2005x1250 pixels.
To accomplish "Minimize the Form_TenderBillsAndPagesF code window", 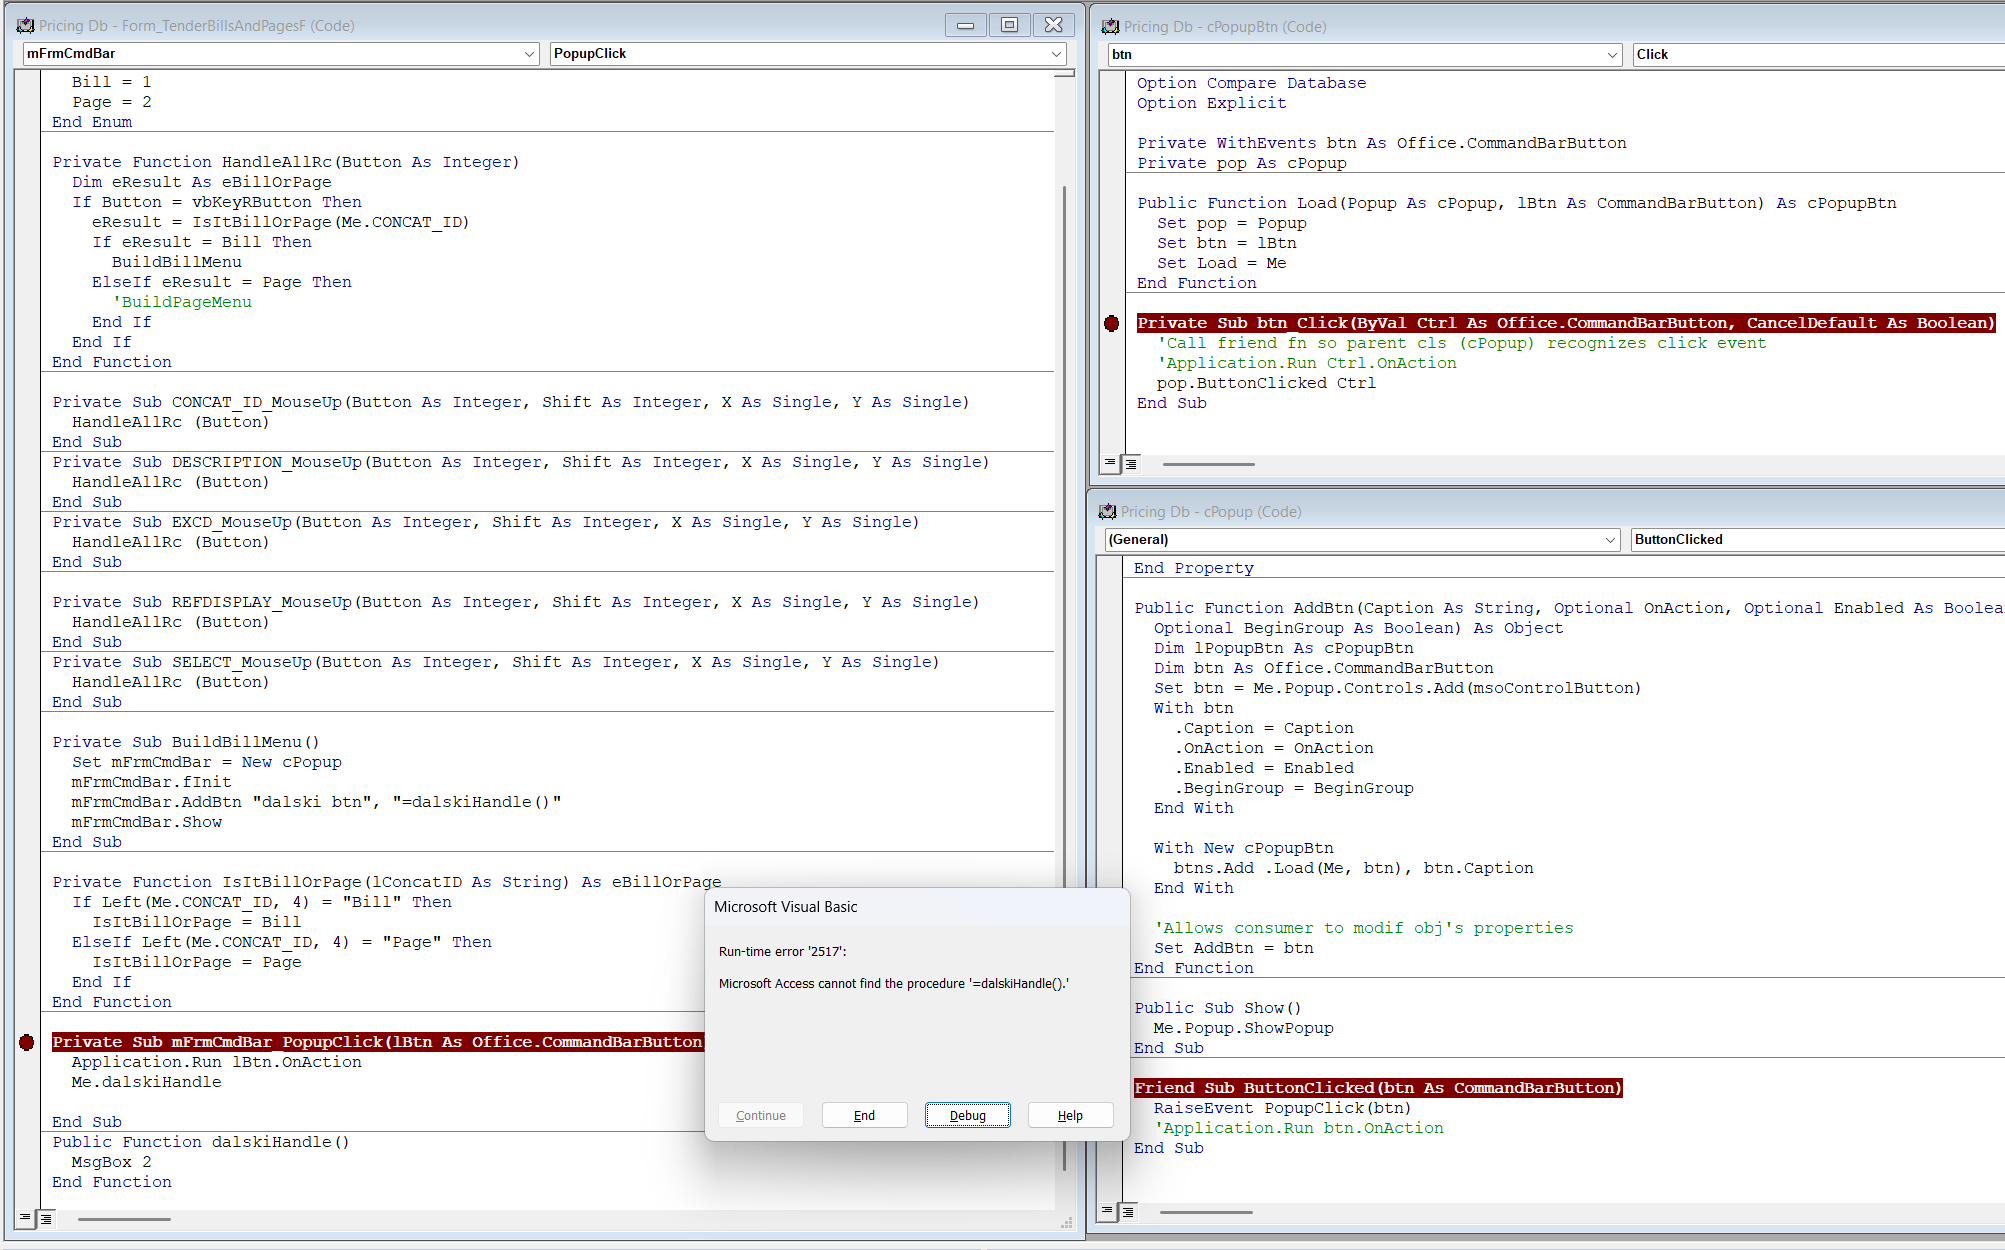I will [x=966, y=25].
